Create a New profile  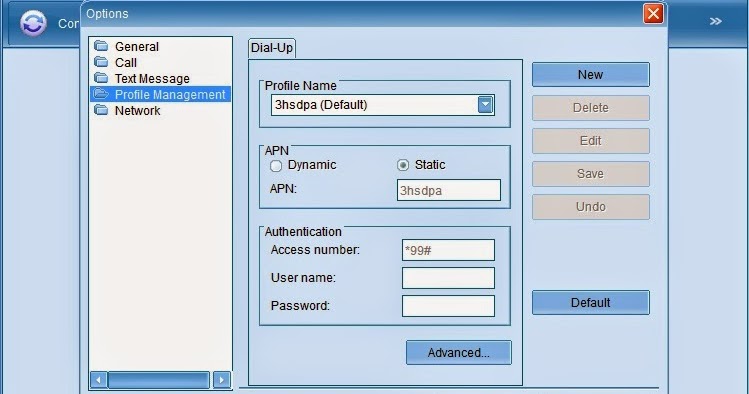[590, 75]
